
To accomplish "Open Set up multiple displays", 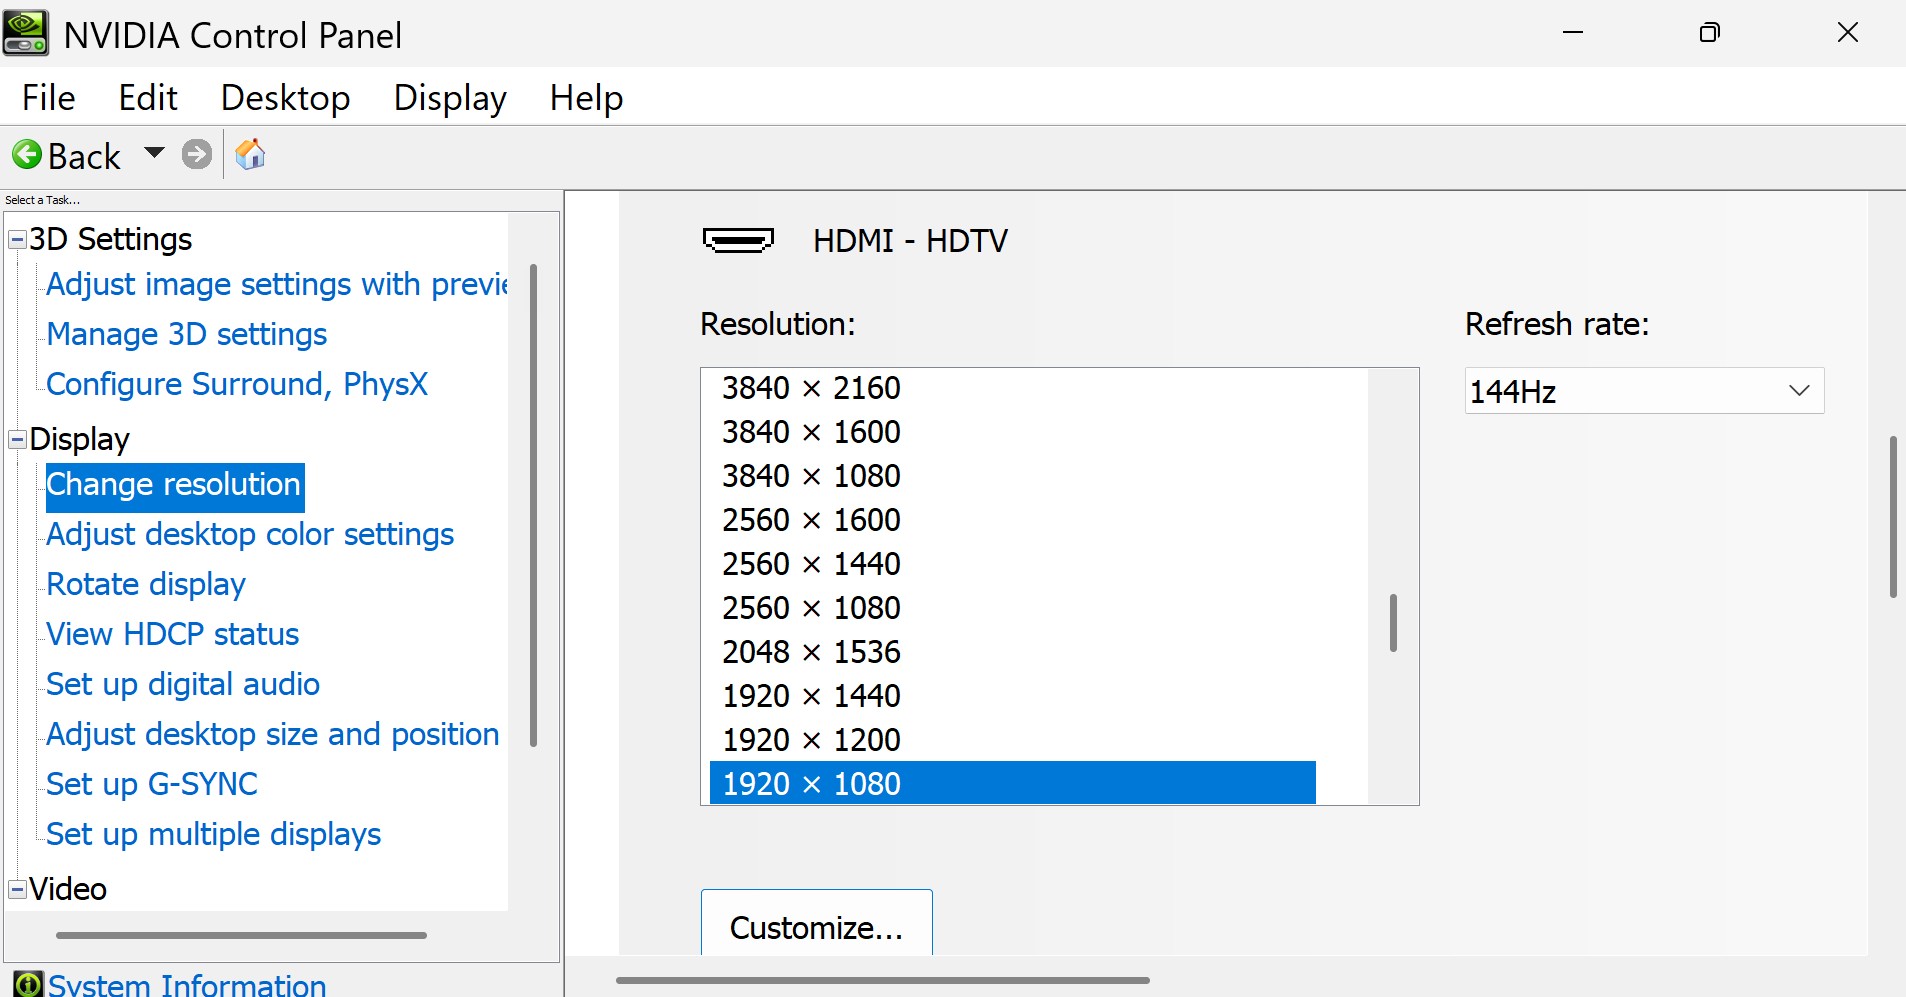I will [x=214, y=834].
